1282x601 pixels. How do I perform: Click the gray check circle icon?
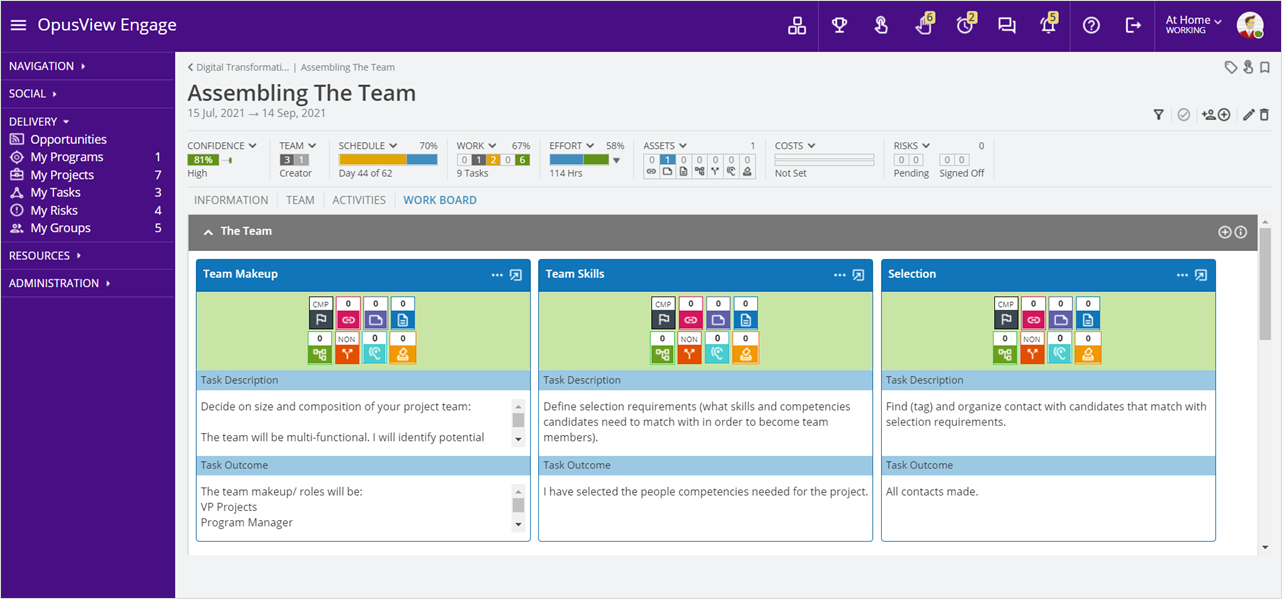1184,115
